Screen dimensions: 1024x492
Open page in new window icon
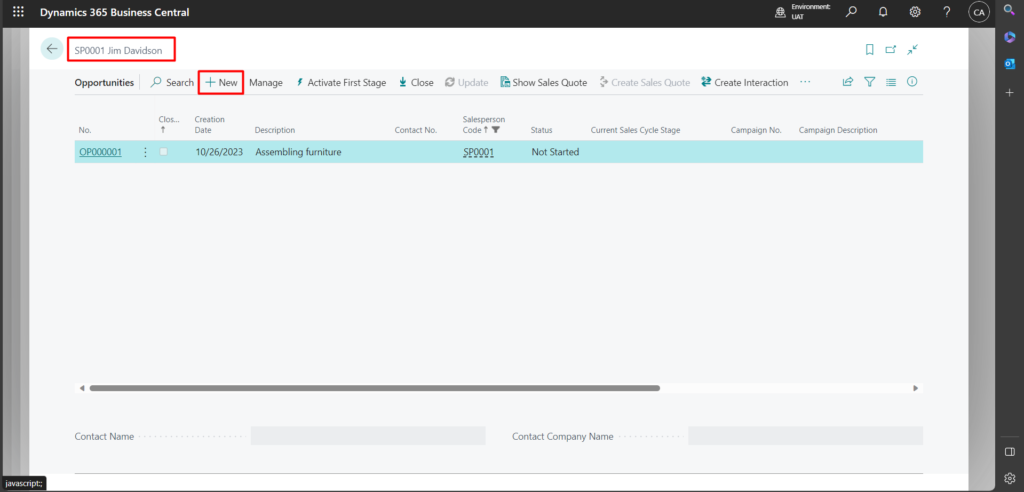click(x=891, y=49)
